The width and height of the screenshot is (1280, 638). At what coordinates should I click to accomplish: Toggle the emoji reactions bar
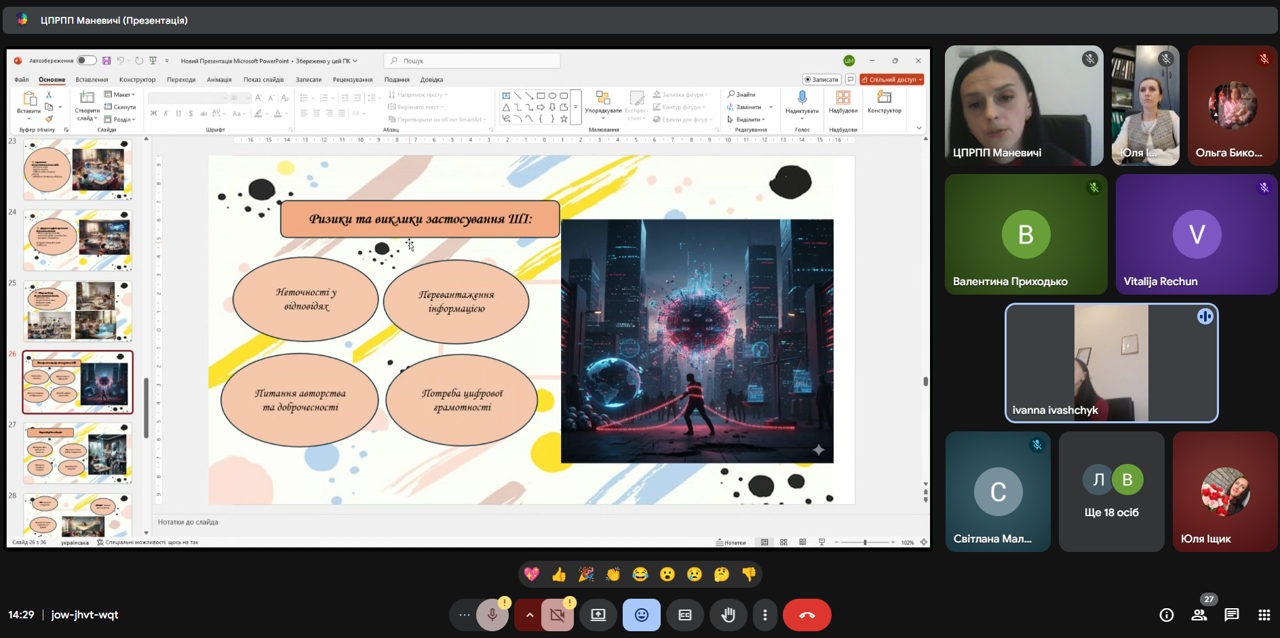pos(641,615)
